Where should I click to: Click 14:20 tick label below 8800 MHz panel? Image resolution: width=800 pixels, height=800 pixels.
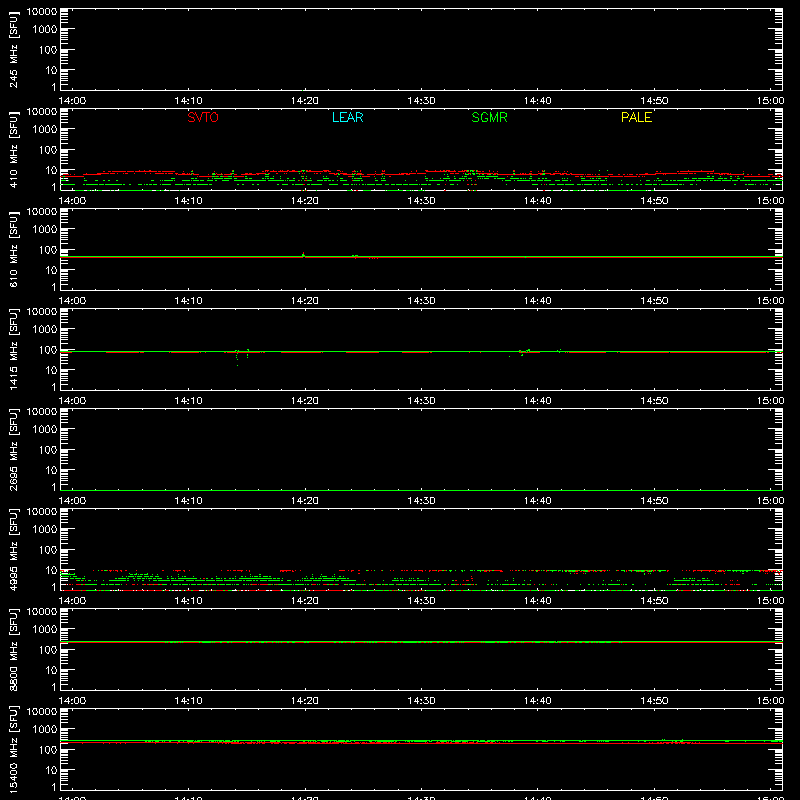pos(305,701)
